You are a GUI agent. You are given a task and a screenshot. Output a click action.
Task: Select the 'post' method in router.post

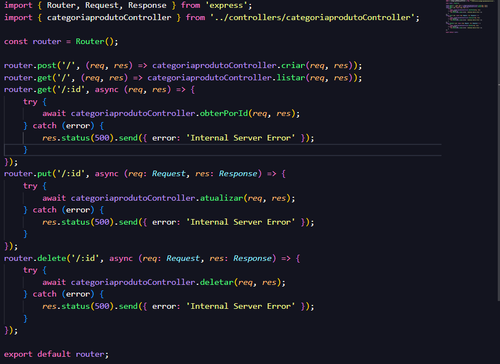click(47, 66)
